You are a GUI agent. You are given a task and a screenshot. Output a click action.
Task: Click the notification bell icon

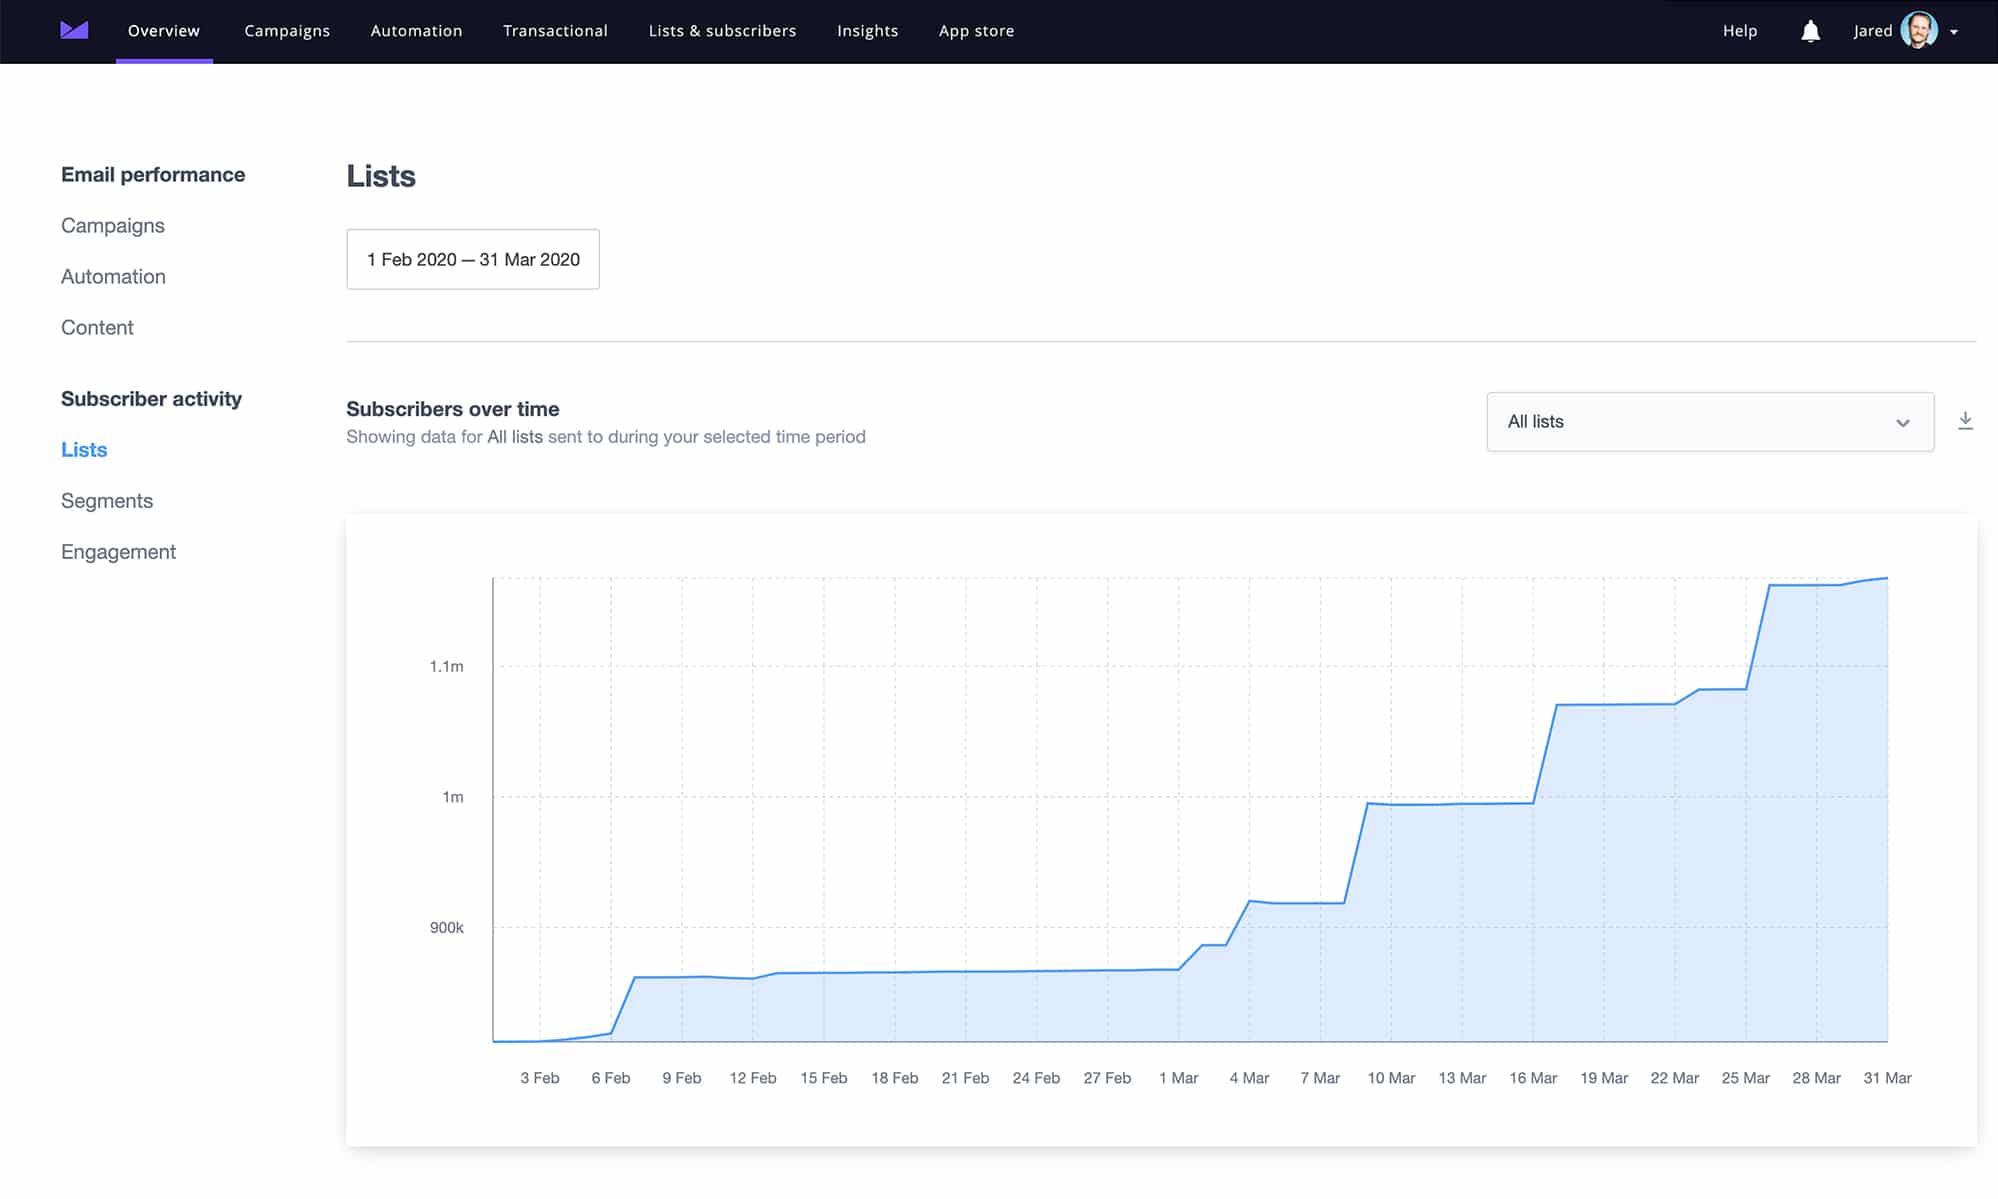pyautogui.click(x=1810, y=30)
